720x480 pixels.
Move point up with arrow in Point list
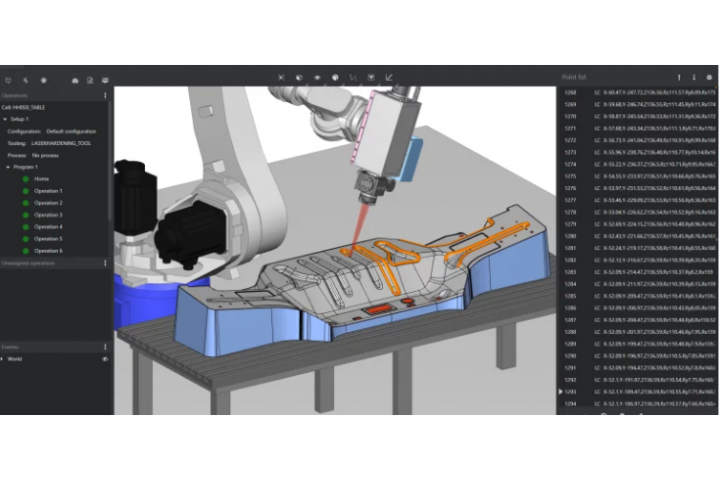coord(679,77)
